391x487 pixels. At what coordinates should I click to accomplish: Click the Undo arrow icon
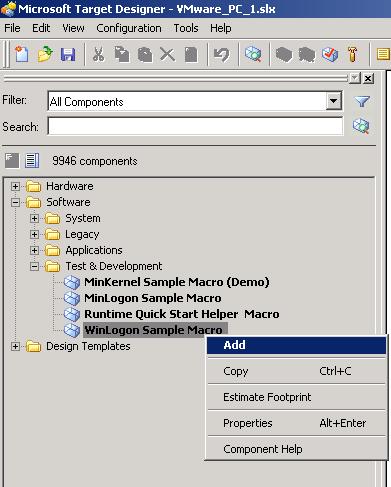[x=221, y=54]
